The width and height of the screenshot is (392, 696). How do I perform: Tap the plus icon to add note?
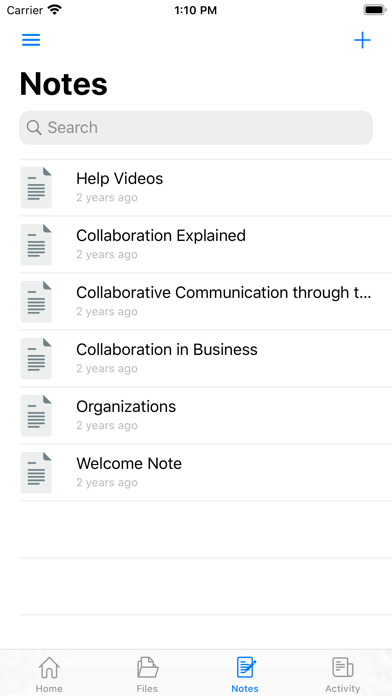coord(362,40)
